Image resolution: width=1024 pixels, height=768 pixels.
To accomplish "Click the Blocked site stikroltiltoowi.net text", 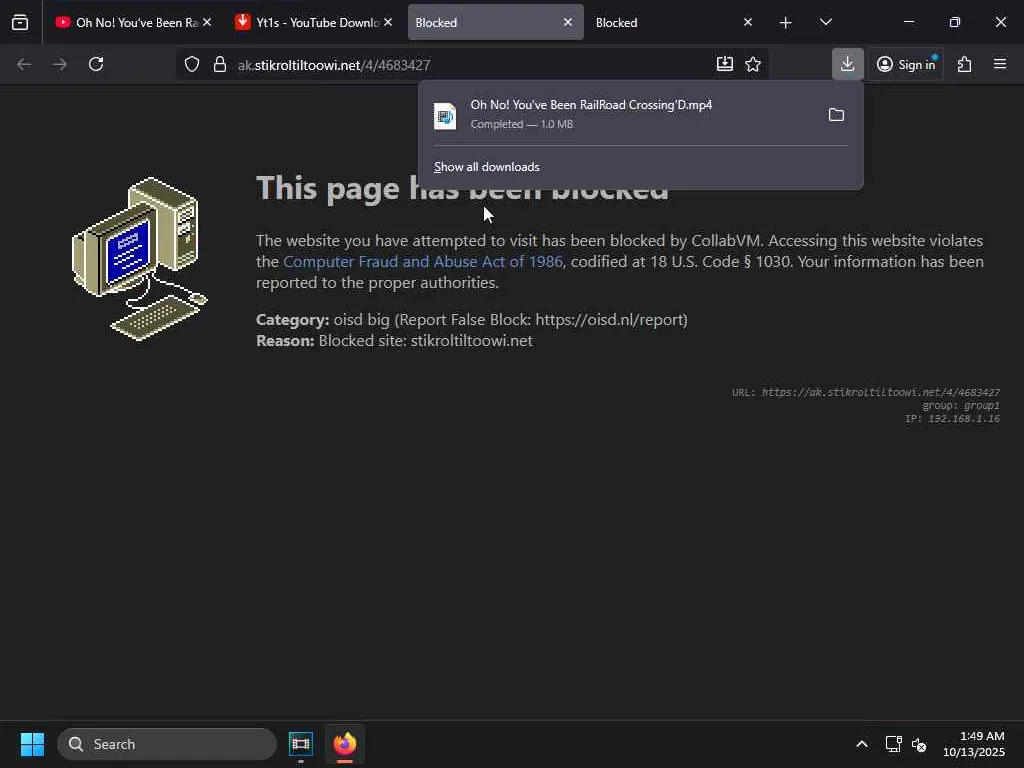I will coord(425,341).
